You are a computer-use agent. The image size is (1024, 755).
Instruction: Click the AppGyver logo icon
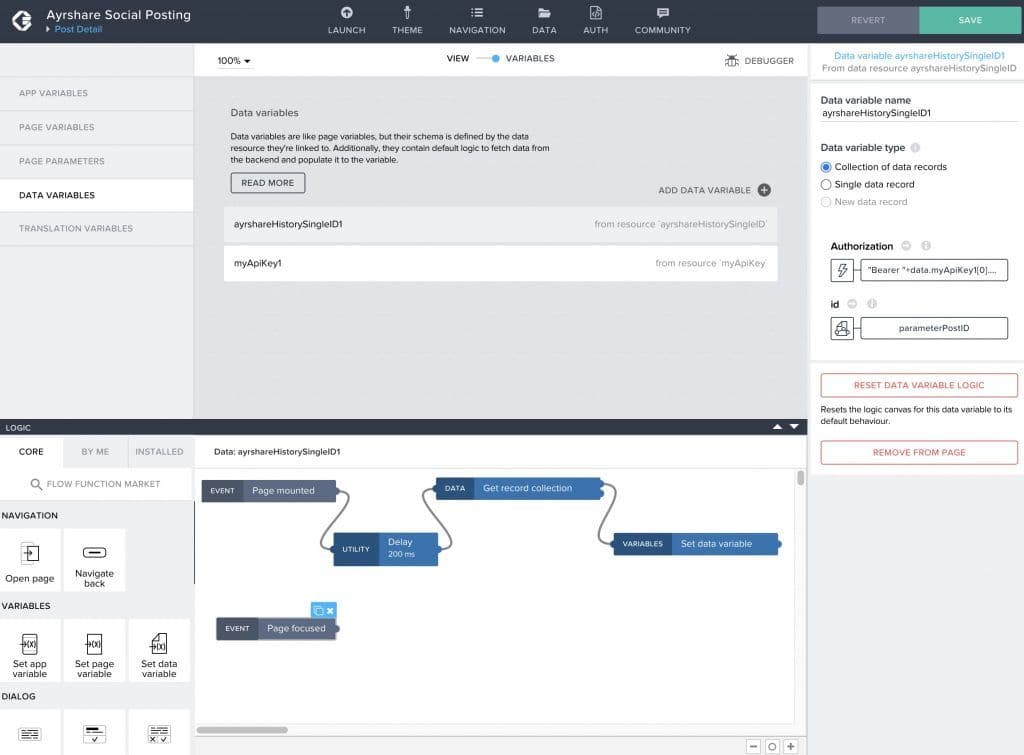tap(22, 20)
